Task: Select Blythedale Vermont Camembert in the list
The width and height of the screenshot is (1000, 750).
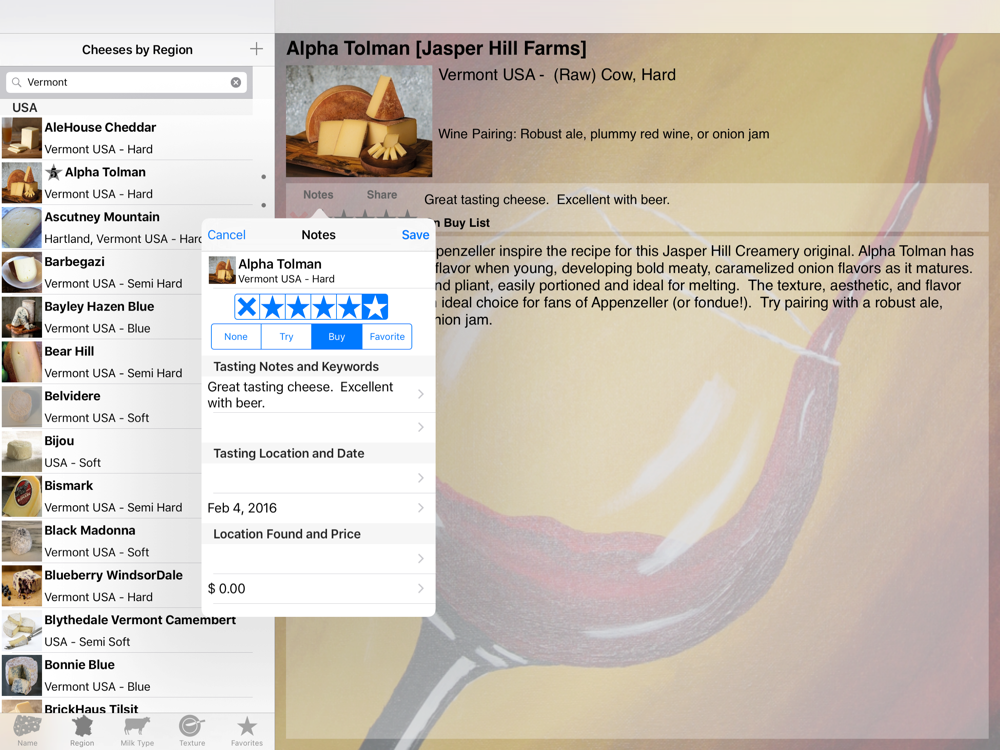Action: (x=128, y=631)
